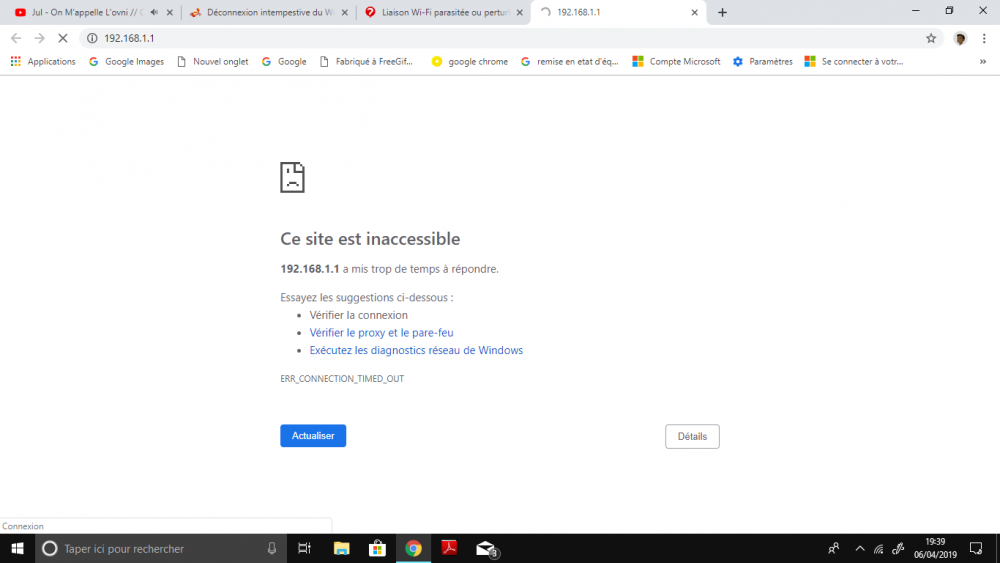Click Actualiser button to reload
The width and height of the screenshot is (1000, 563).
[x=313, y=435]
